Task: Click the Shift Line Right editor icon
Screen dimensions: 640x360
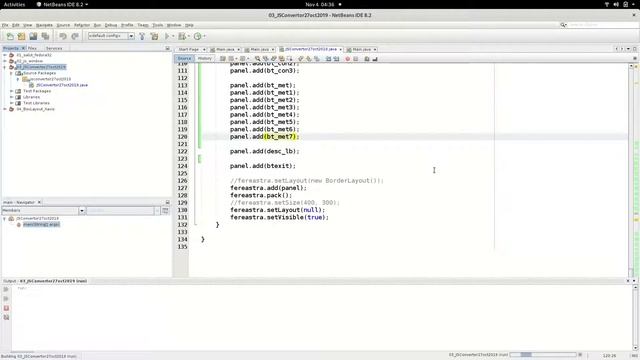Action: click(336, 59)
